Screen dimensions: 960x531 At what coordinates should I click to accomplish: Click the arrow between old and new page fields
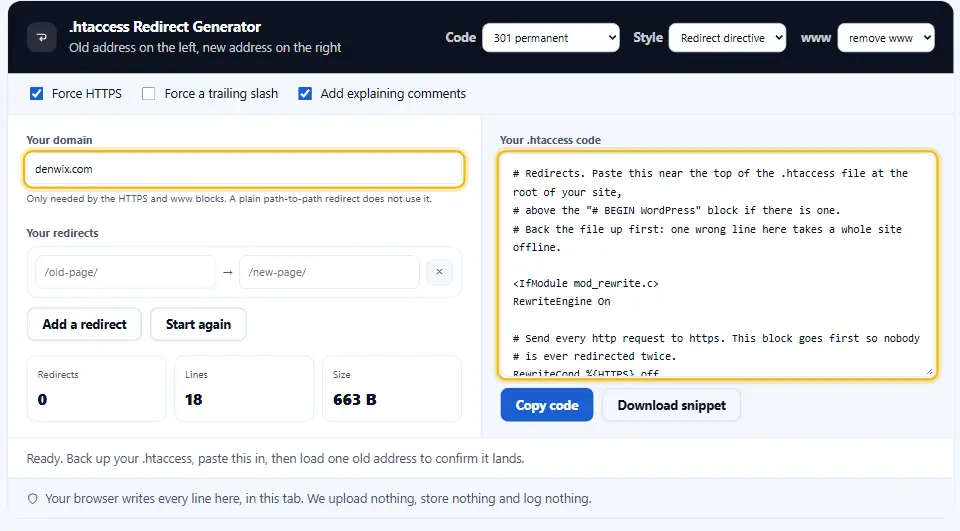coord(228,272)
